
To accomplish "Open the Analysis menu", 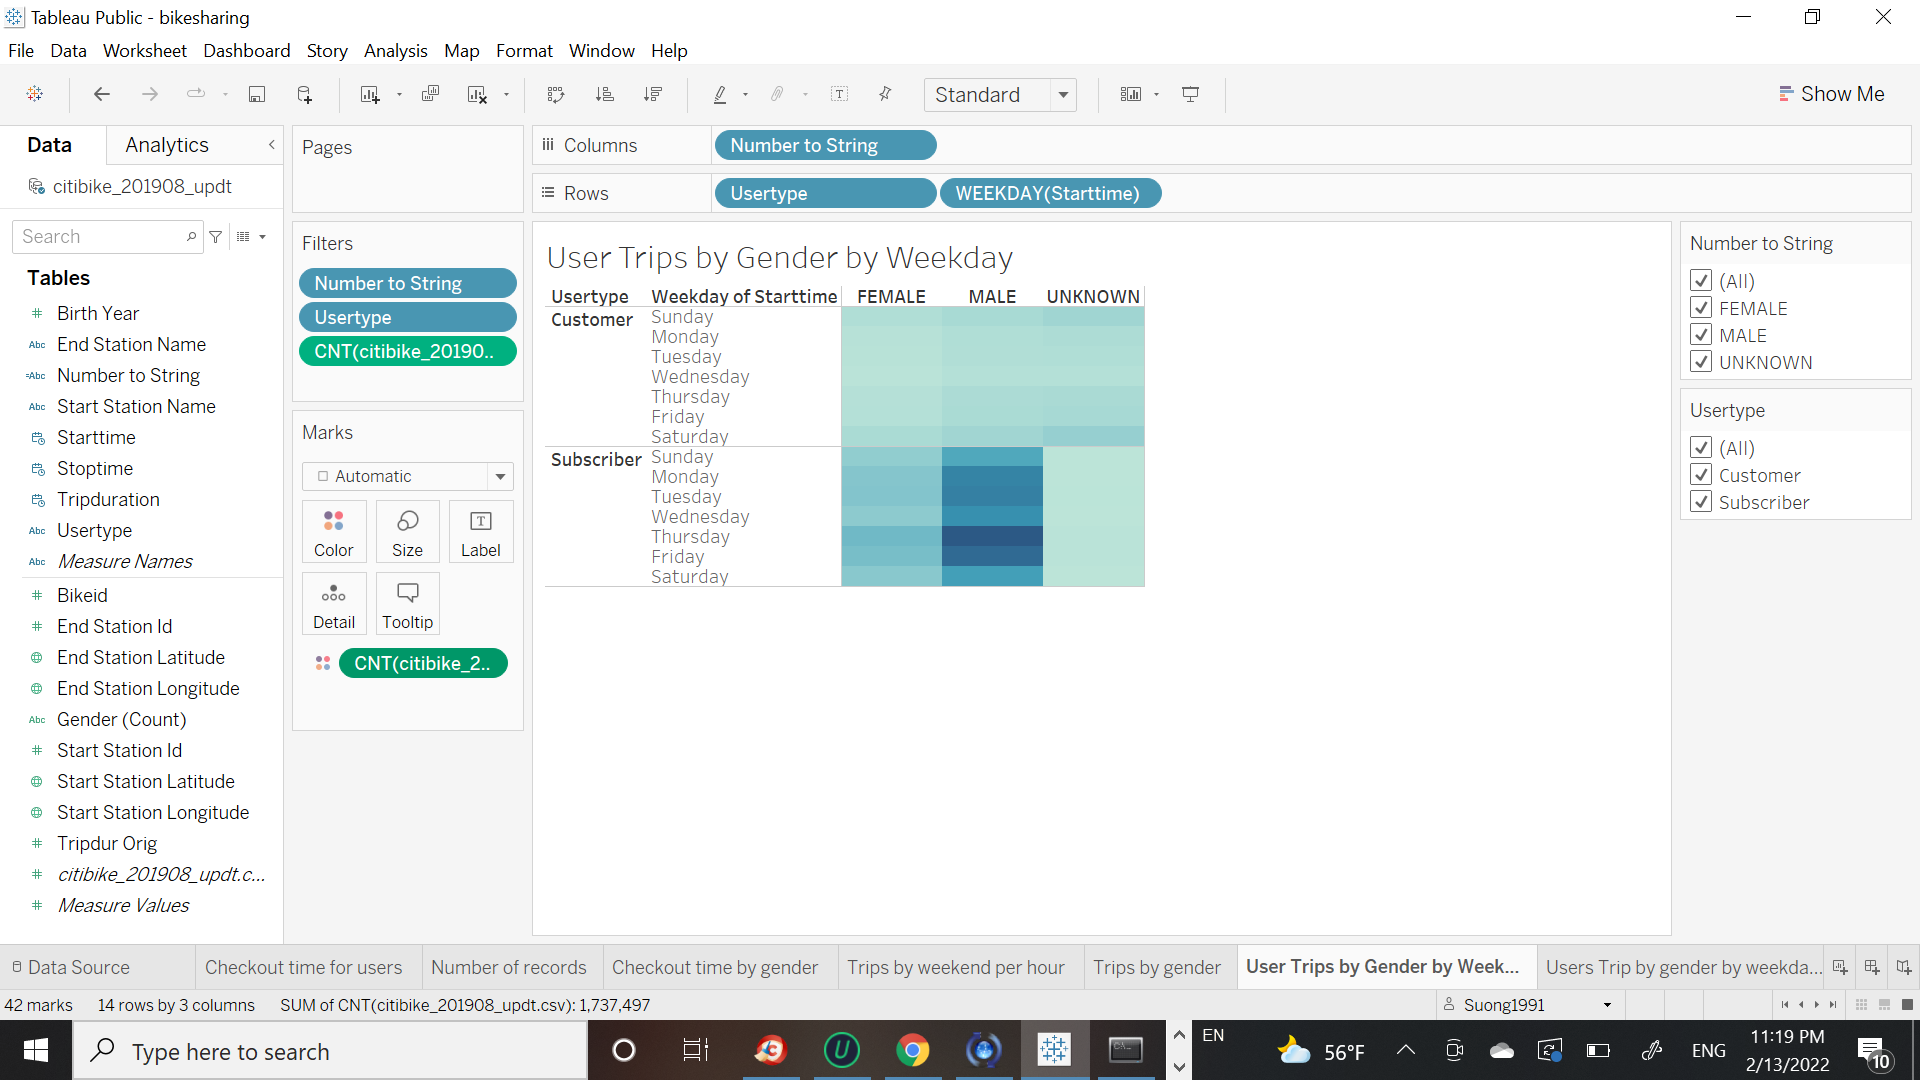I will [395, 50].
